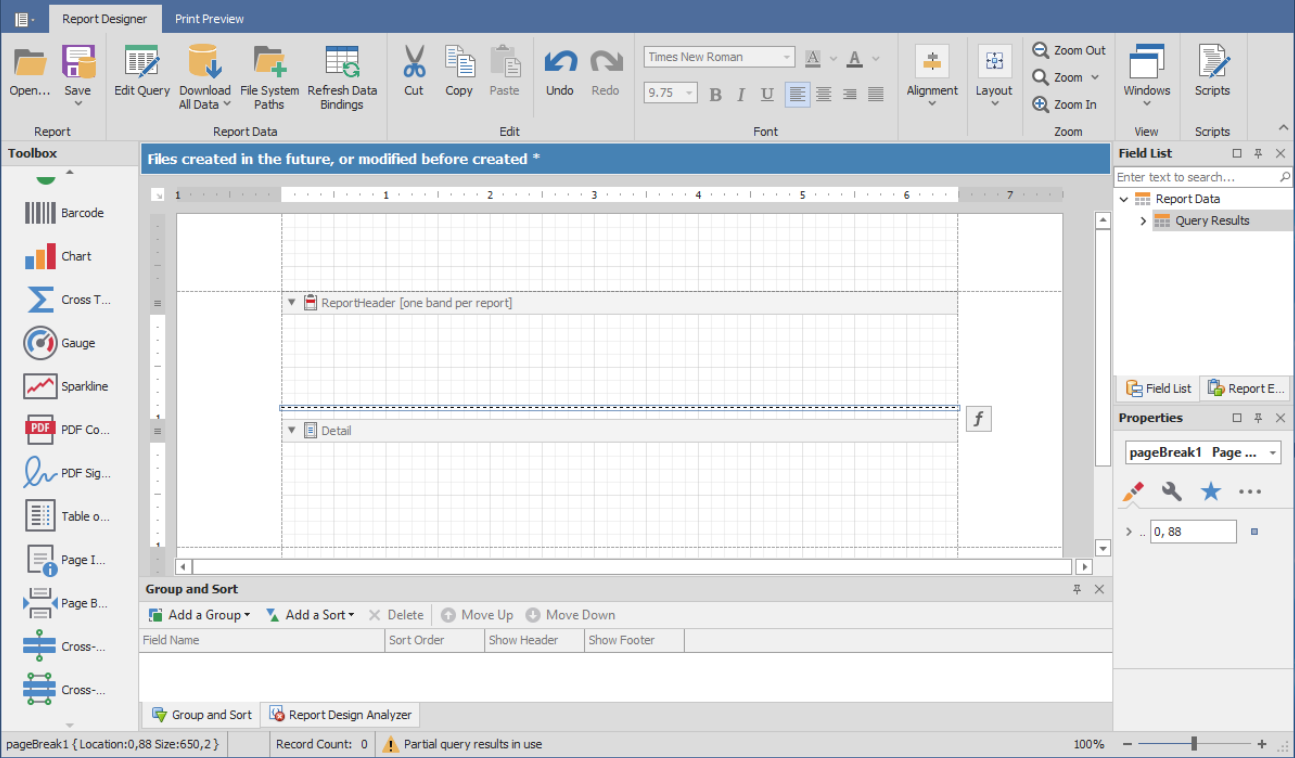The width and height of the screenshot is (1295, 758).
Task: Open the font name dropdown
Action: (786, 58)
